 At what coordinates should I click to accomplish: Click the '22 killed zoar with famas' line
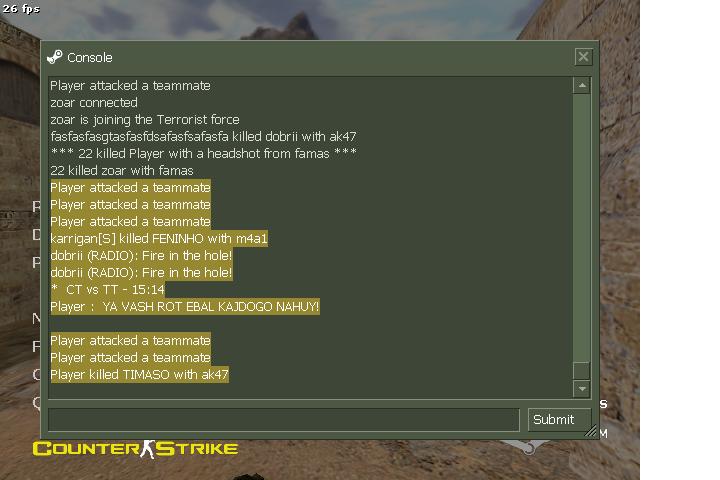click(x=122, y=170)
